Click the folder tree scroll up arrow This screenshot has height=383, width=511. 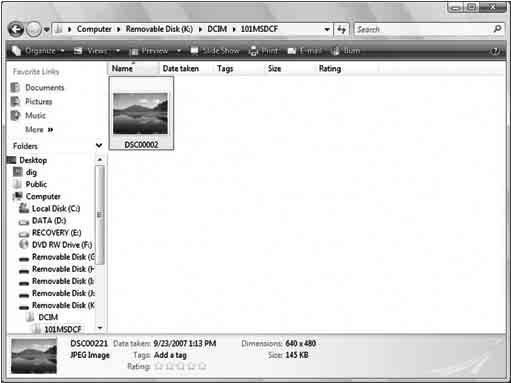coord(100,160)
